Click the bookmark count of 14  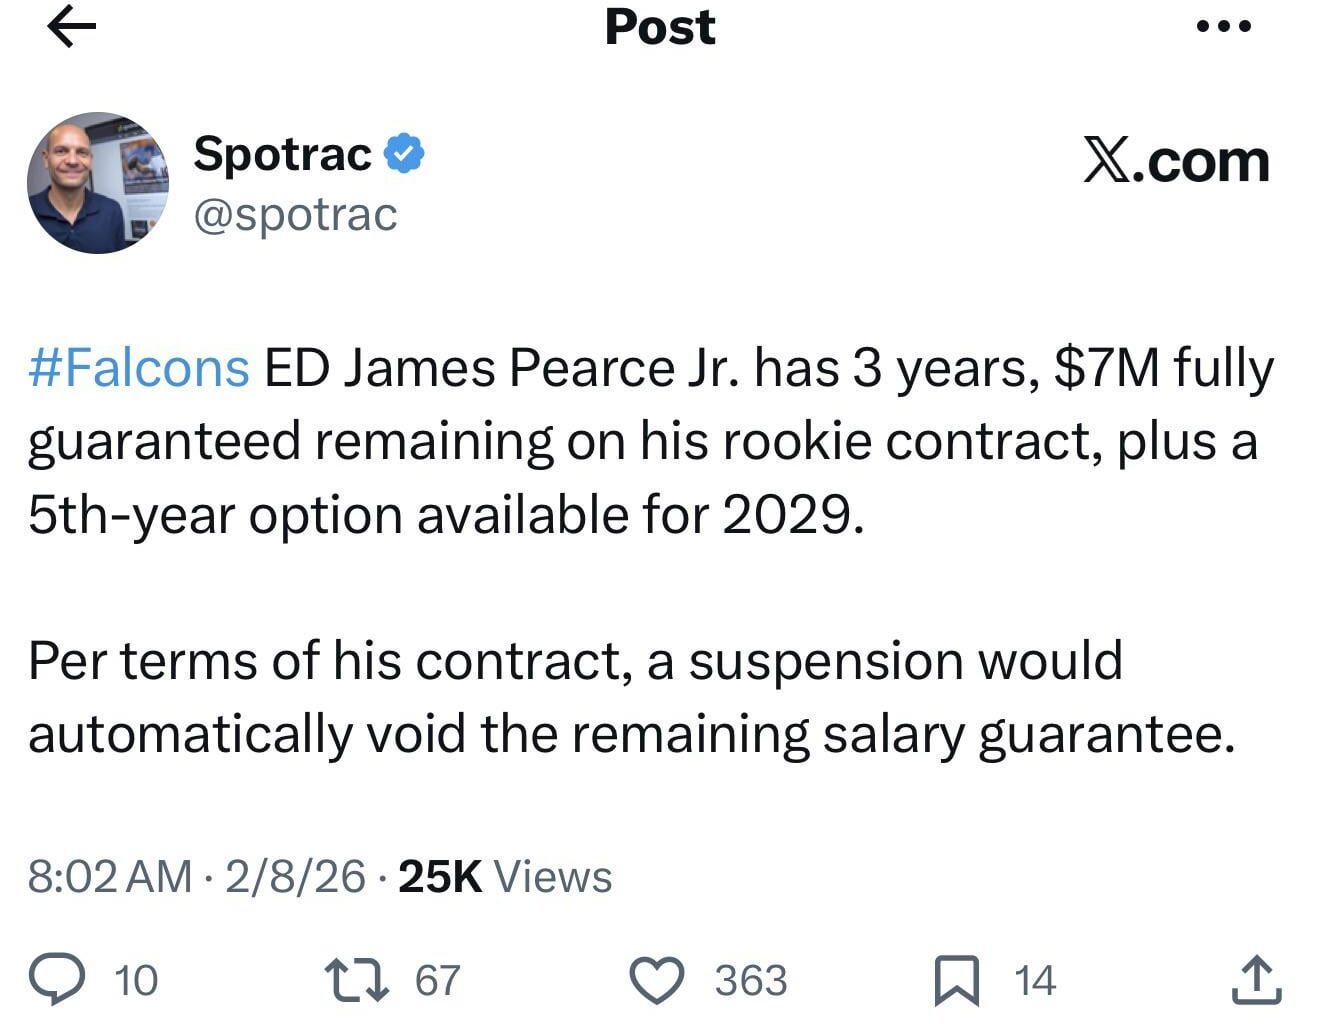(1035, 980)
